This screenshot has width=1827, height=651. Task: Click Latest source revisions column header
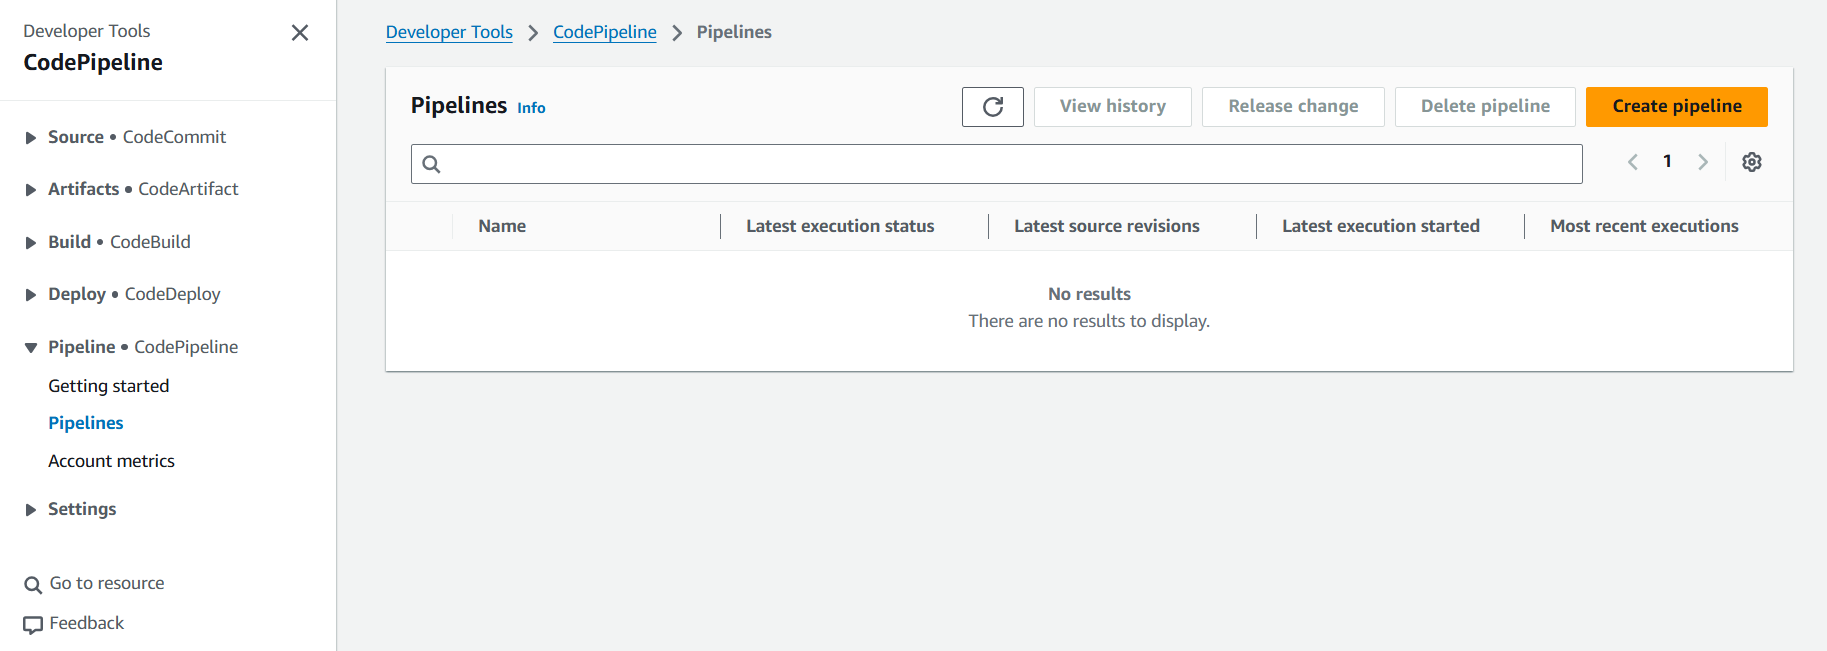pos(1107,226)
